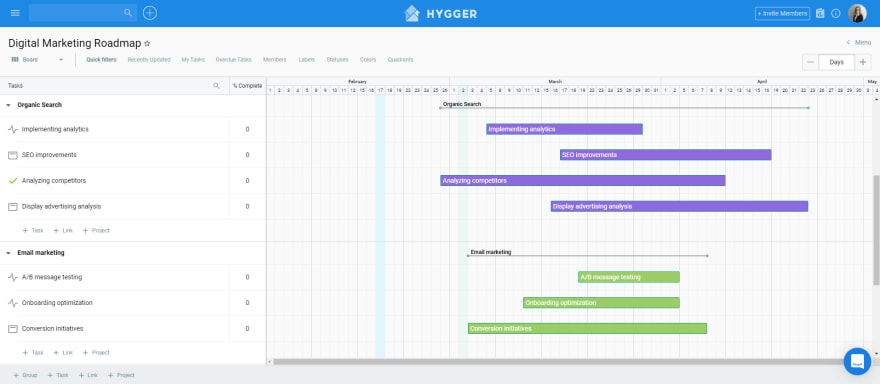Open the Board view dropdown

pos(37,60)
